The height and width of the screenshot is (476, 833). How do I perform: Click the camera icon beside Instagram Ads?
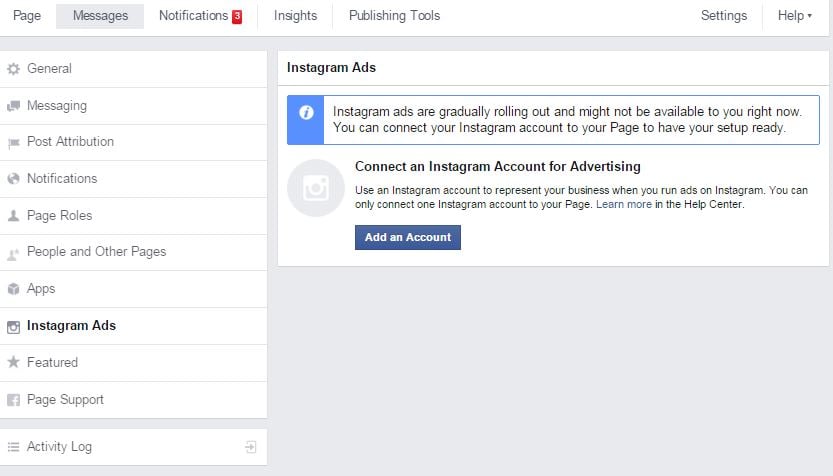[x=13, y=327]
